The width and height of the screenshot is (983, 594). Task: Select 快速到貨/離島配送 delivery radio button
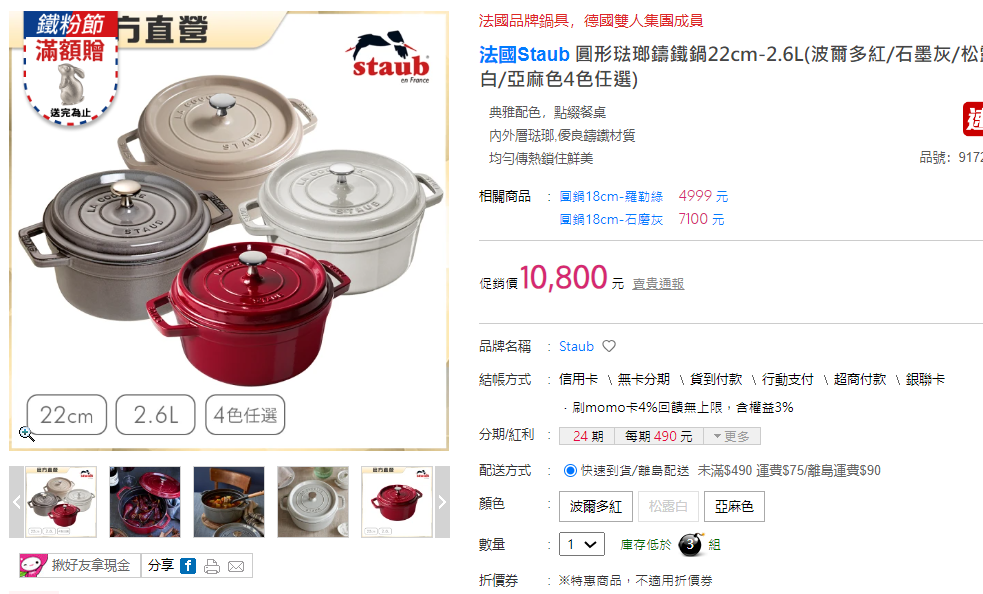tap(570, 470)
